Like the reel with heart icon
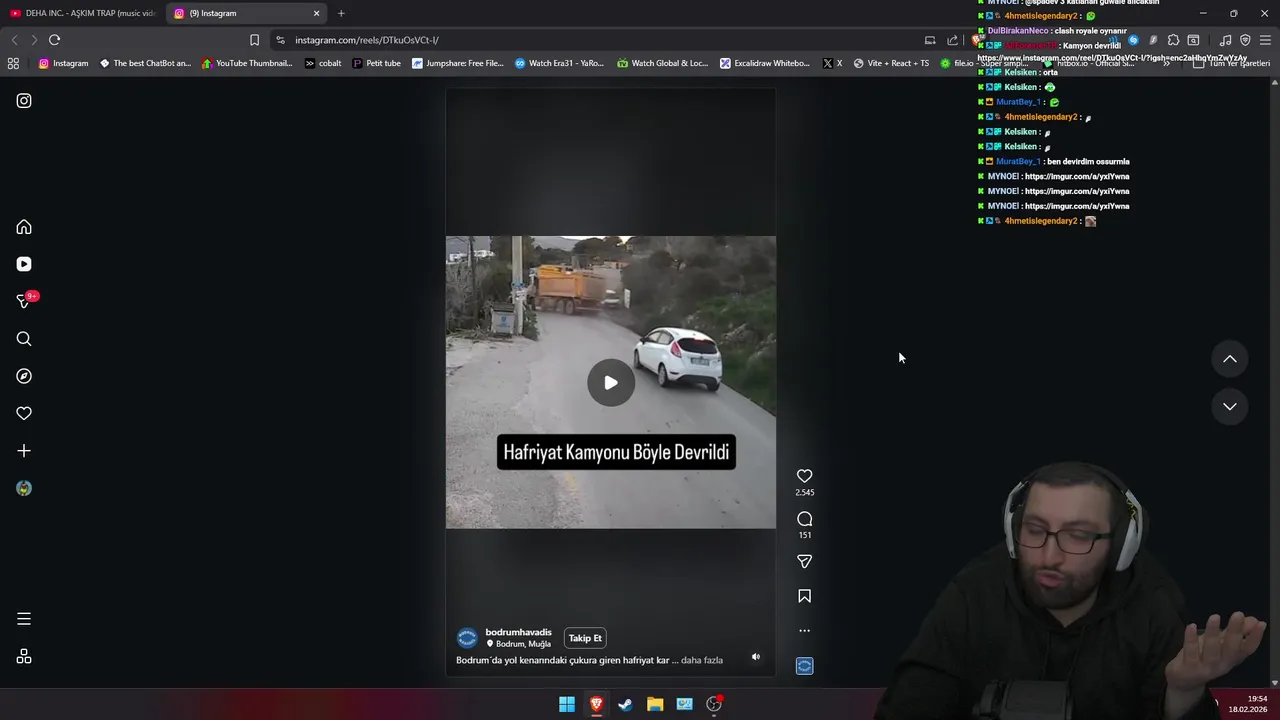Screen dimensions: 1280x720 tap(804, 476)
